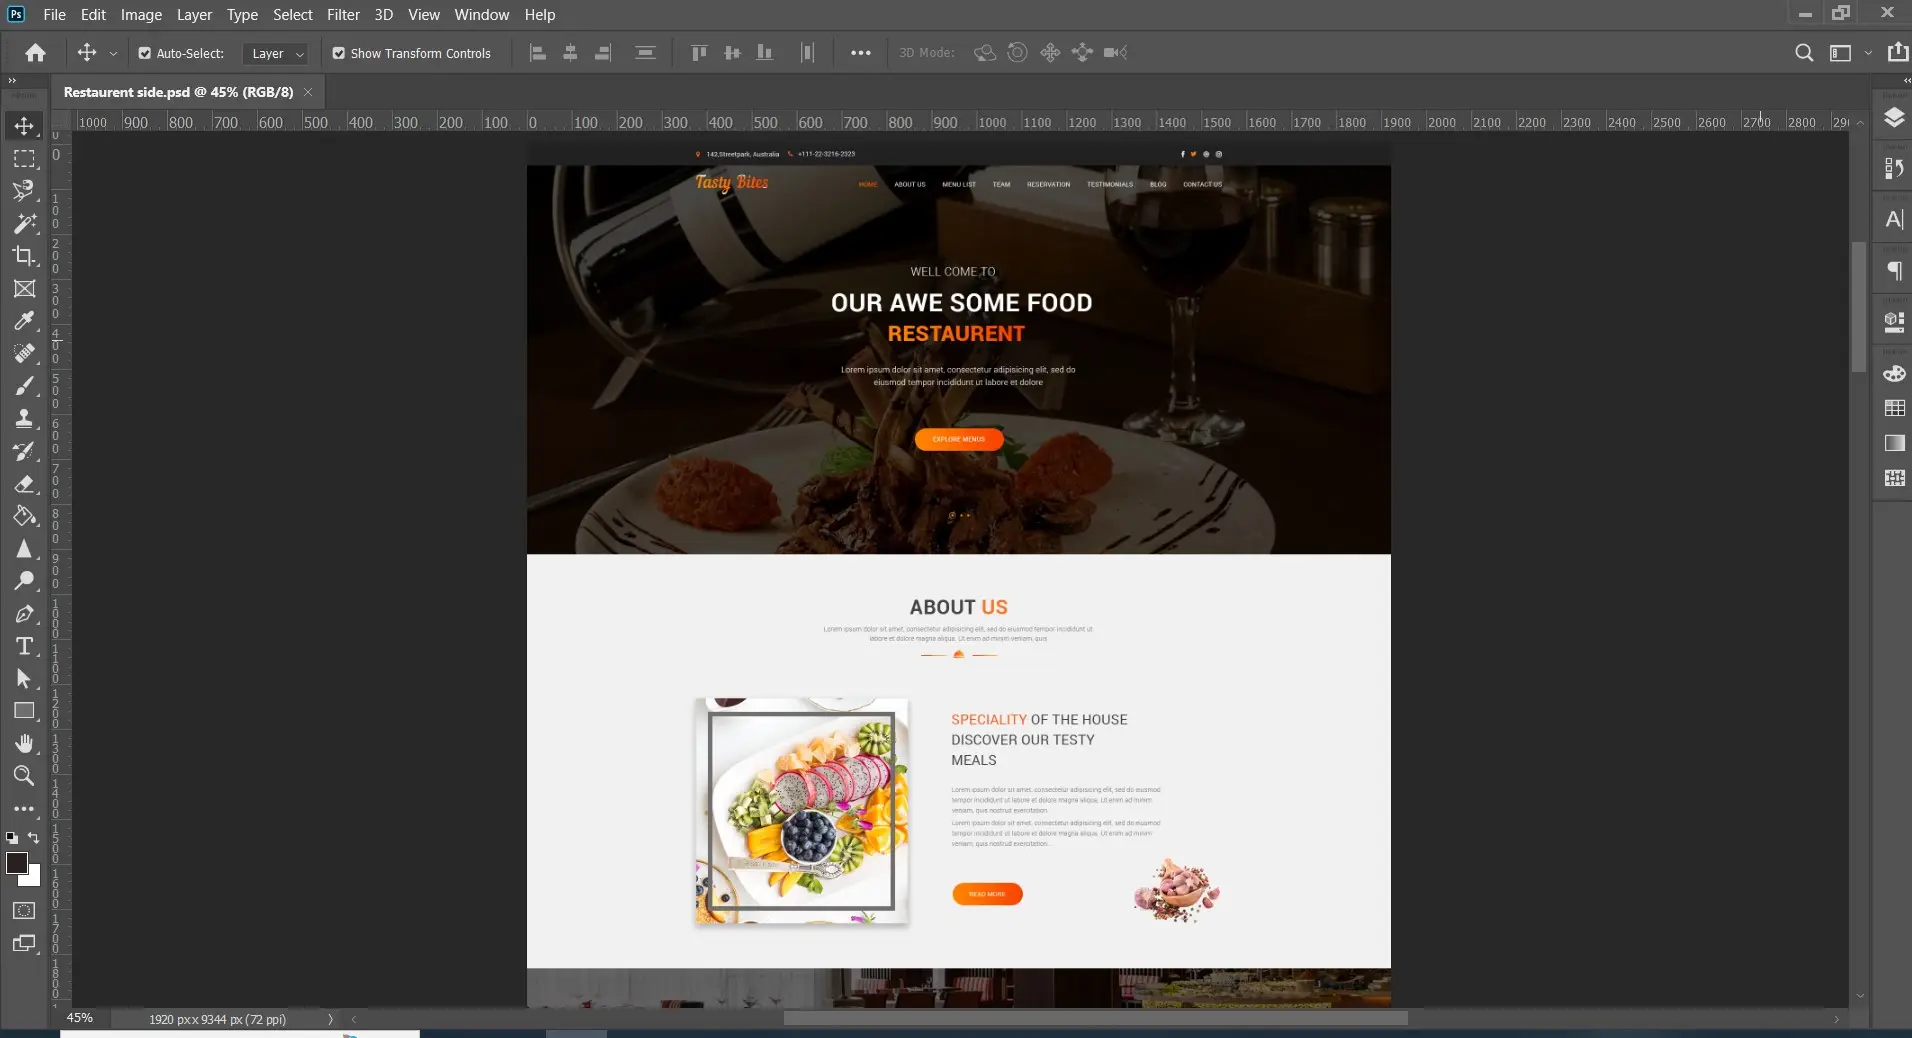Click the three-dots more align options button
Viewport: 1912px width, 1038px height.
tap(860, 53)
